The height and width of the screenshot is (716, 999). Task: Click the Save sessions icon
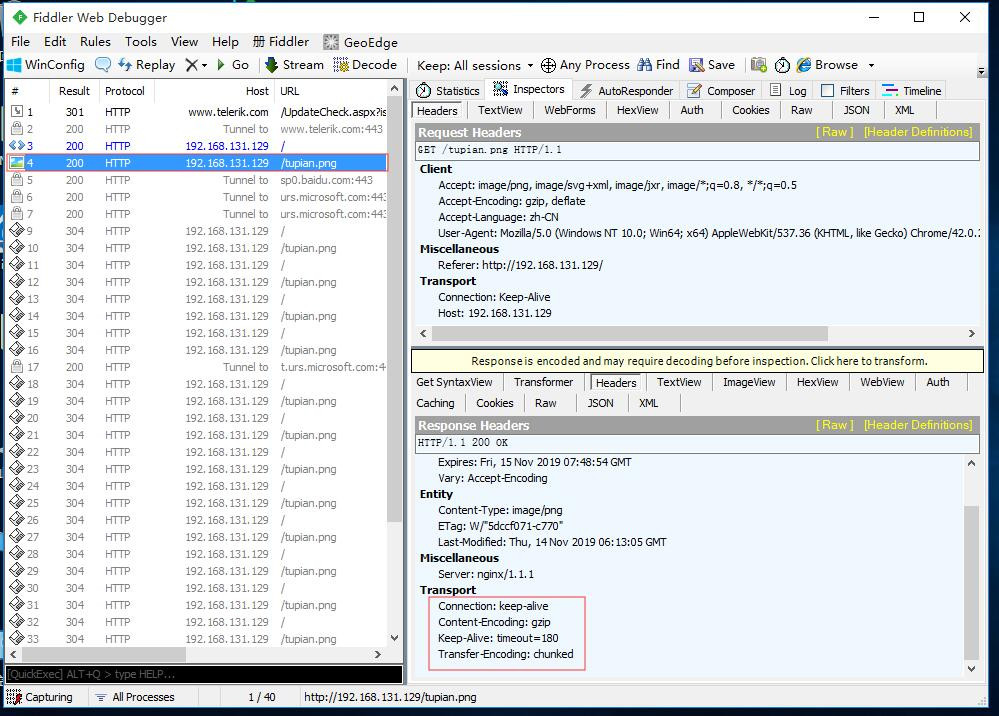(695, 65)
